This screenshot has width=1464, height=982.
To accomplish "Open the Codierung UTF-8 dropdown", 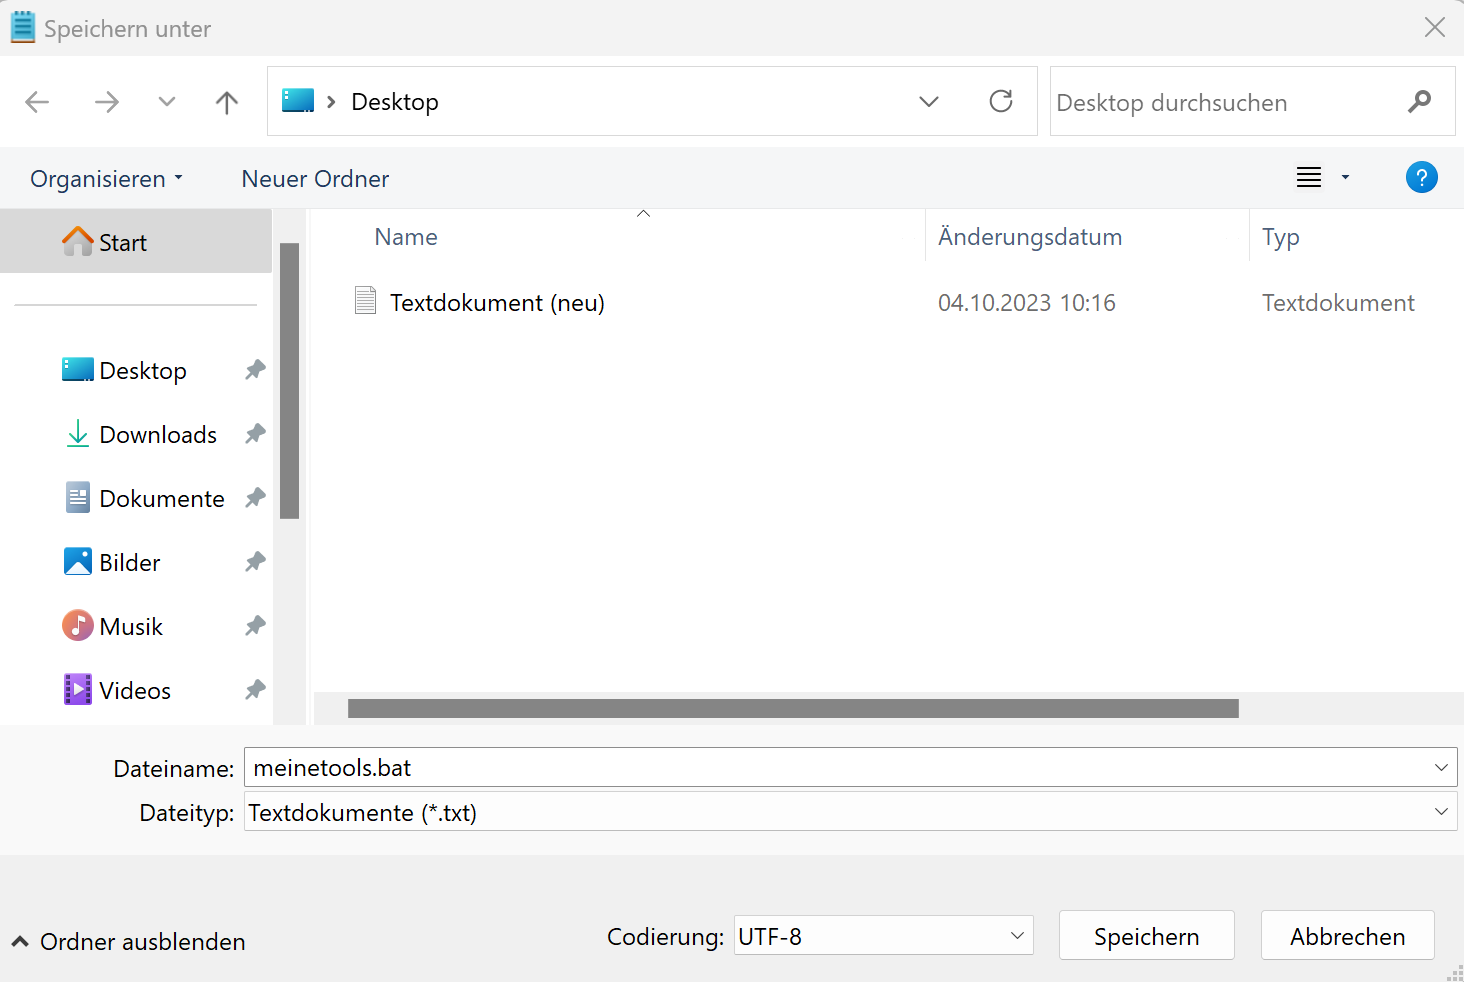I will (x=1016, y=936).
